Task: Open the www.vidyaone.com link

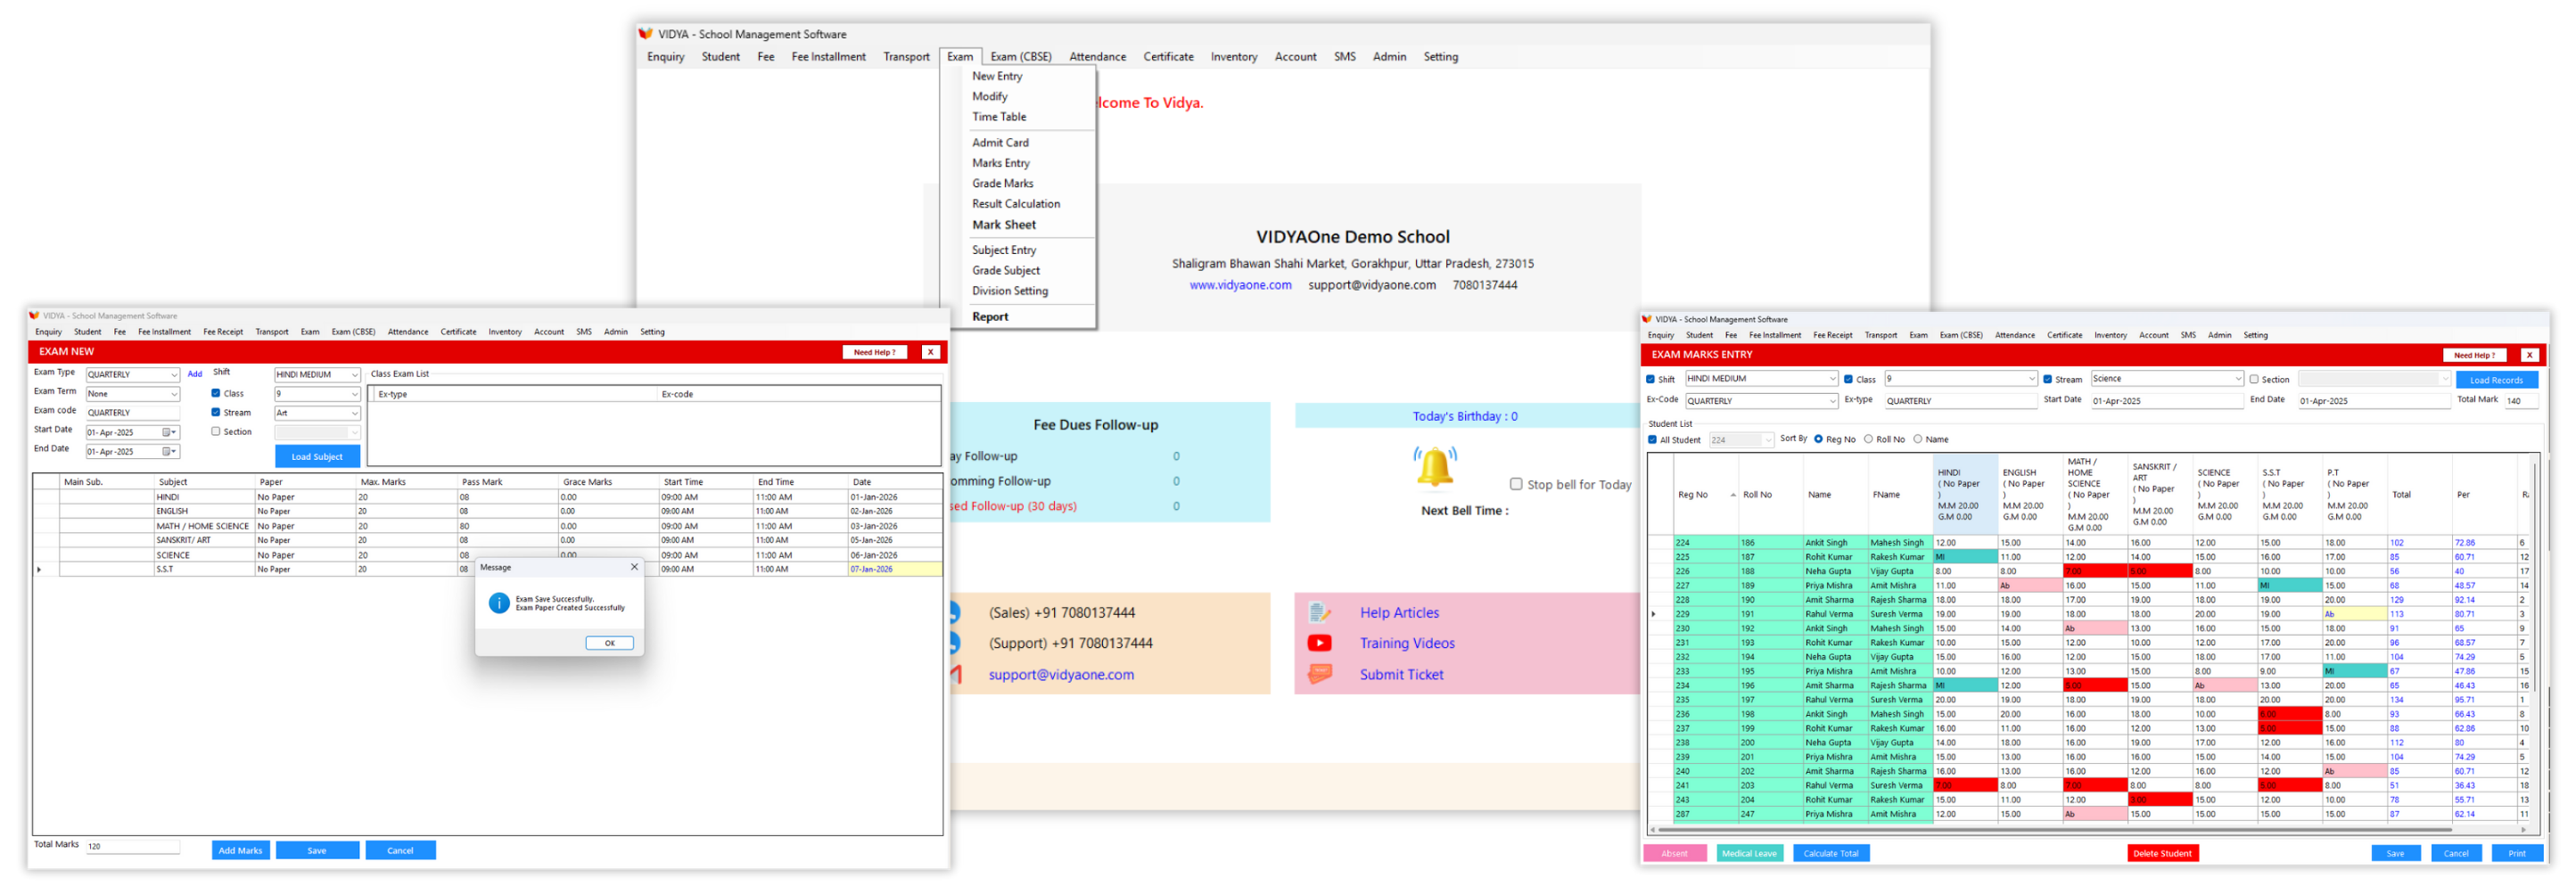Action: [x=1240, y=285]
